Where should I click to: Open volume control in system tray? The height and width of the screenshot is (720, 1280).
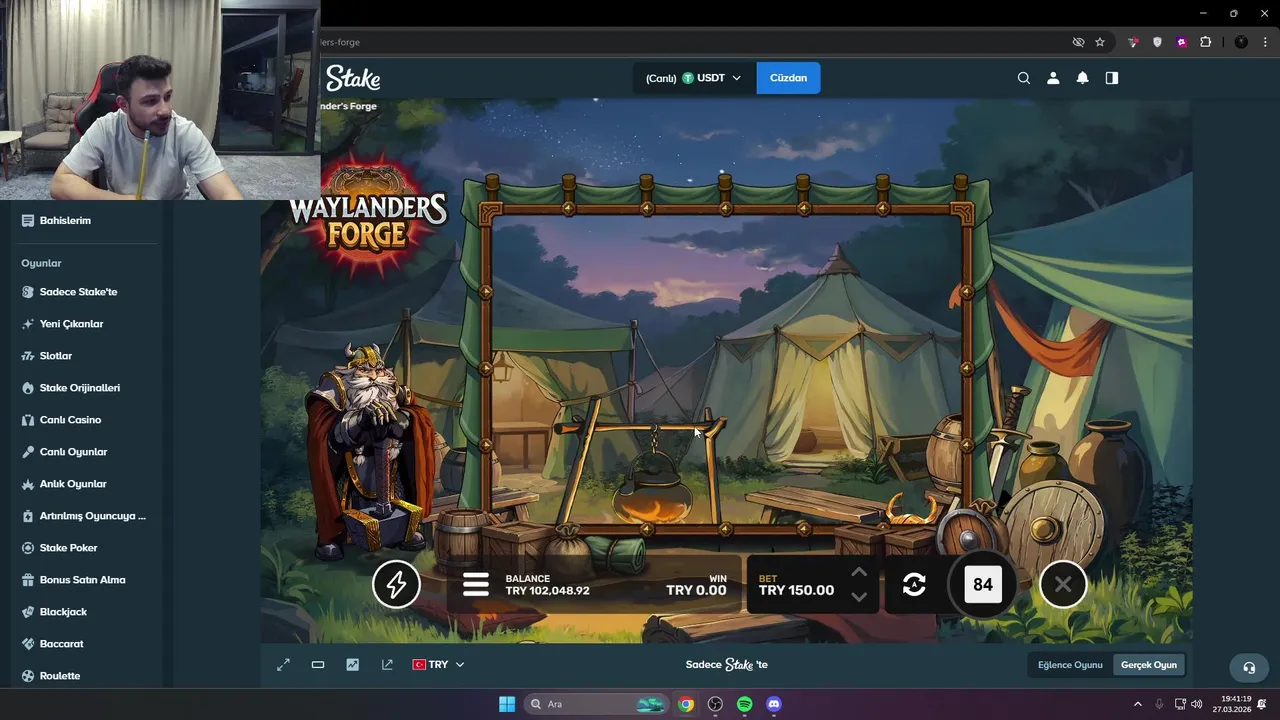(1197, 704)
